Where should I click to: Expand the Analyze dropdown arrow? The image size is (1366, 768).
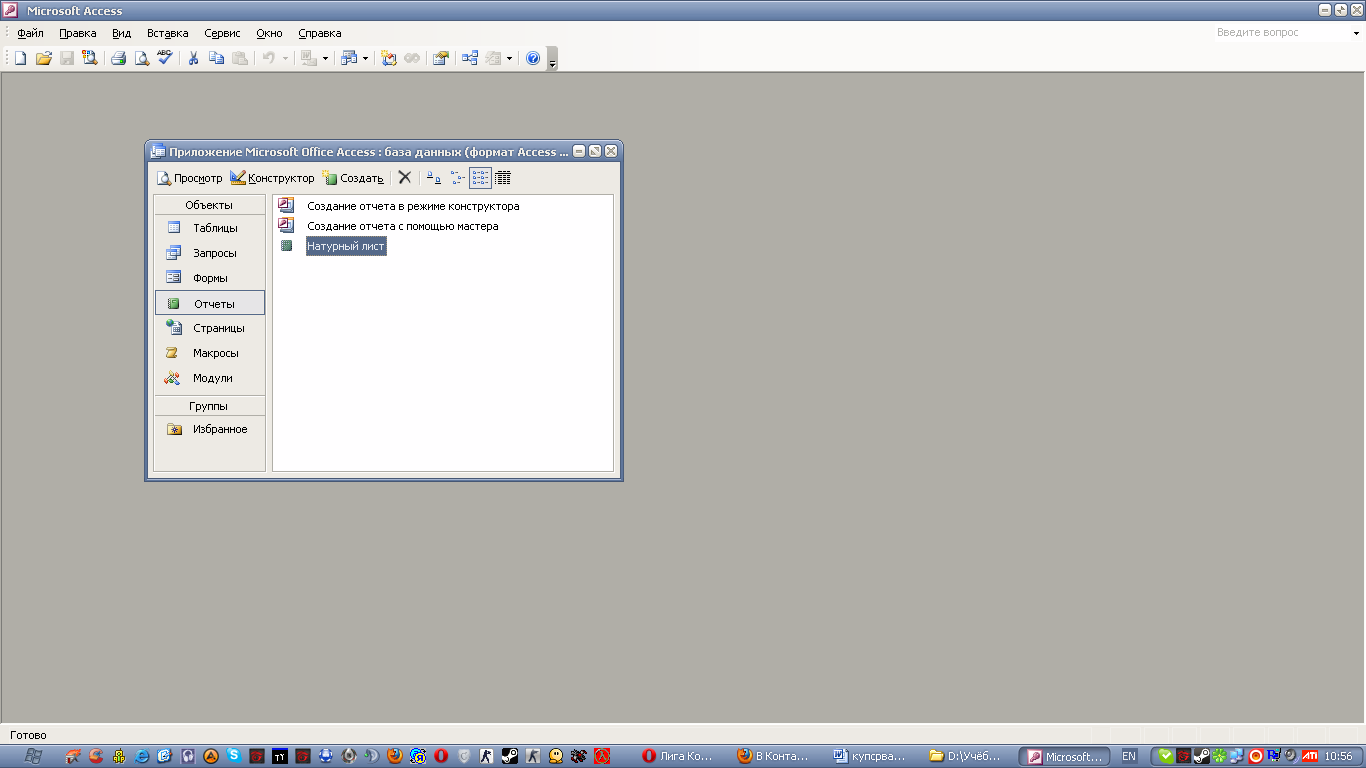[x=365, y=58]
